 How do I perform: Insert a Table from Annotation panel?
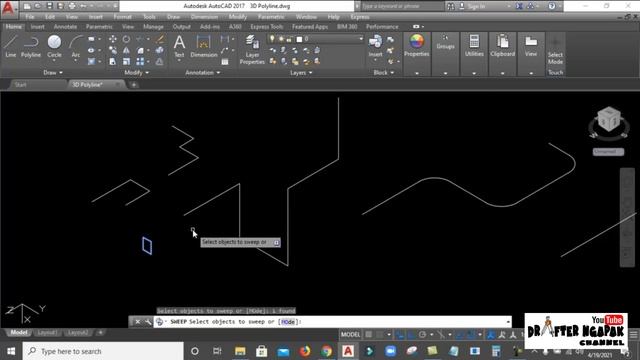click(x=224, y=62)
